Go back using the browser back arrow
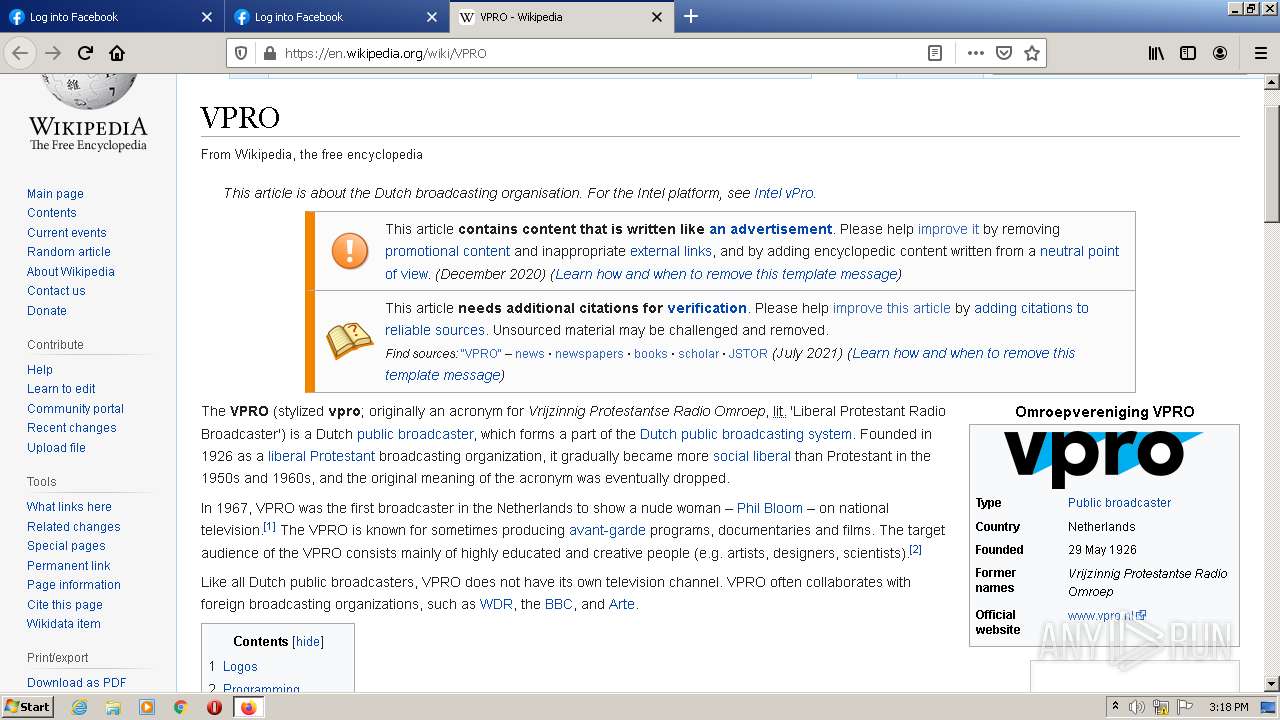Screen dimensions: 1280x720 pos(20,53)
